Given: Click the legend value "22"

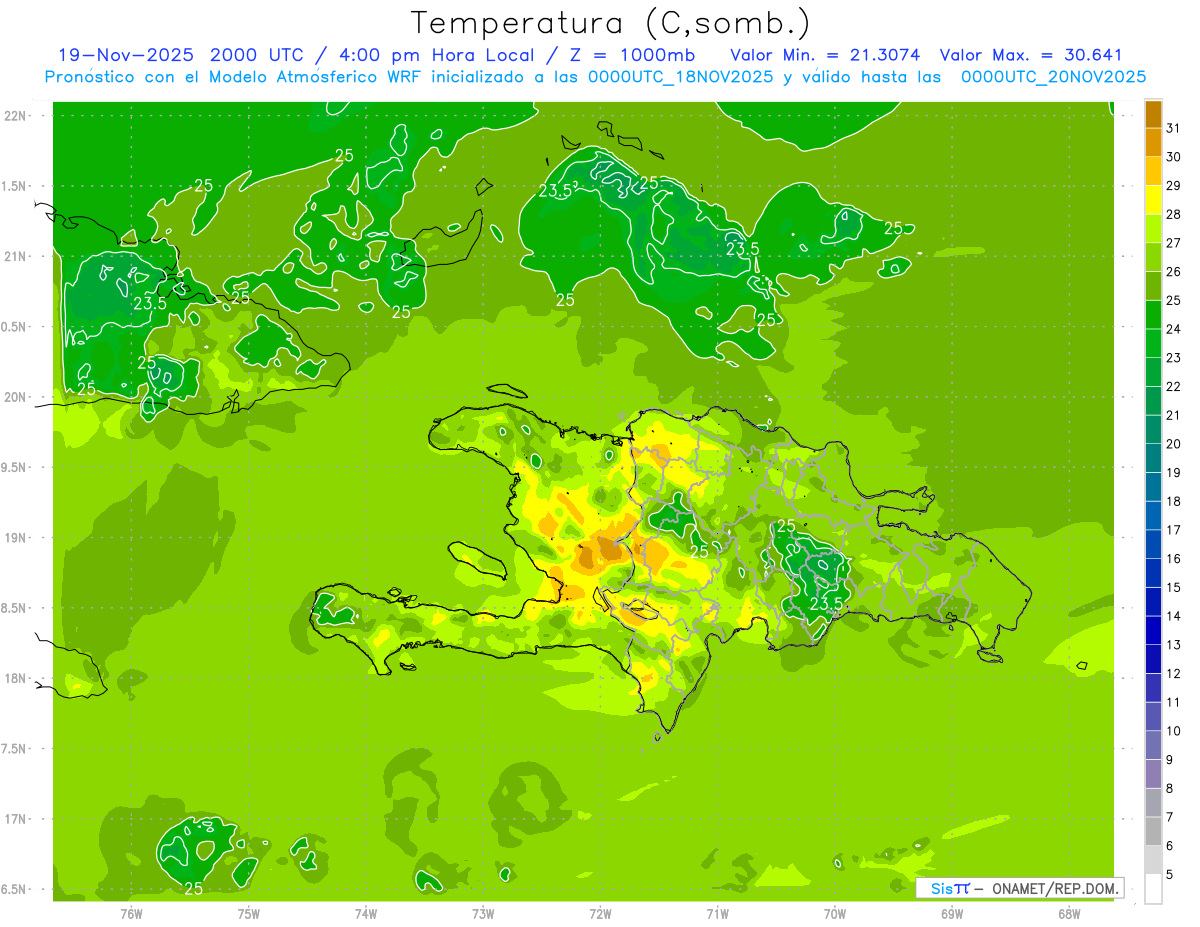Looking at the screenshot, I should coord(1174,387).
